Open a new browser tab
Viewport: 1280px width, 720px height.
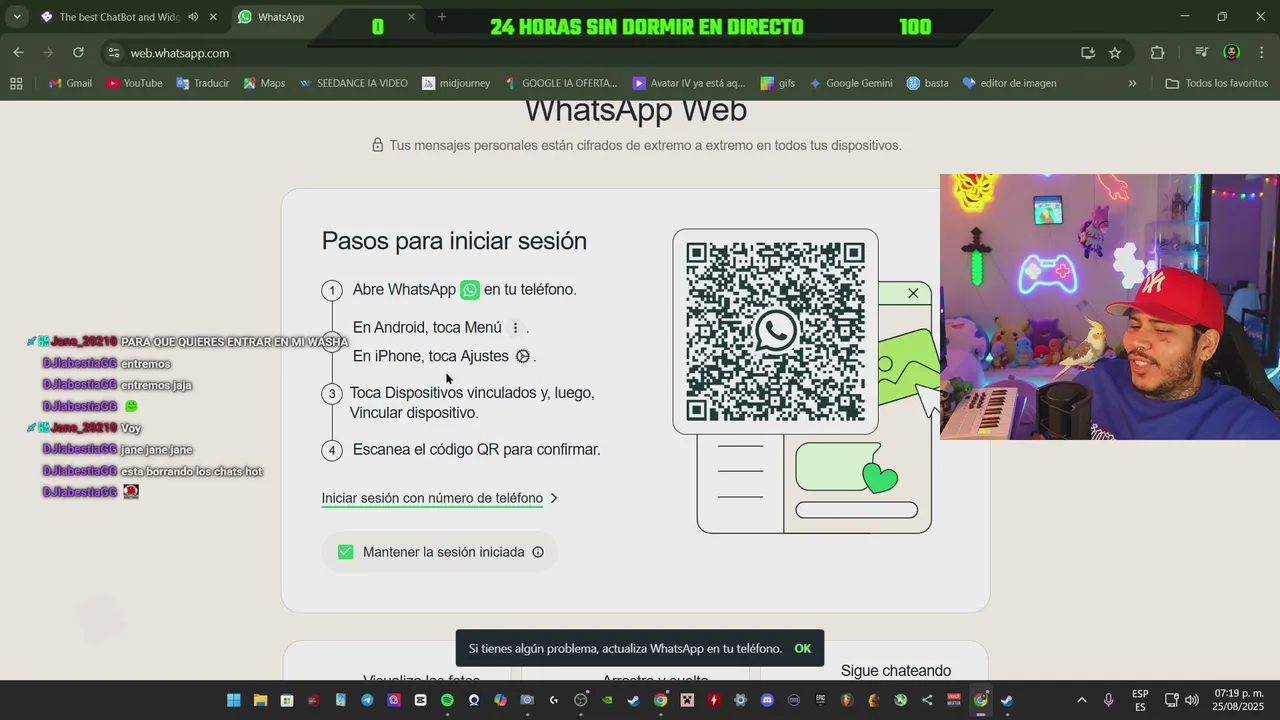[442, 17]
